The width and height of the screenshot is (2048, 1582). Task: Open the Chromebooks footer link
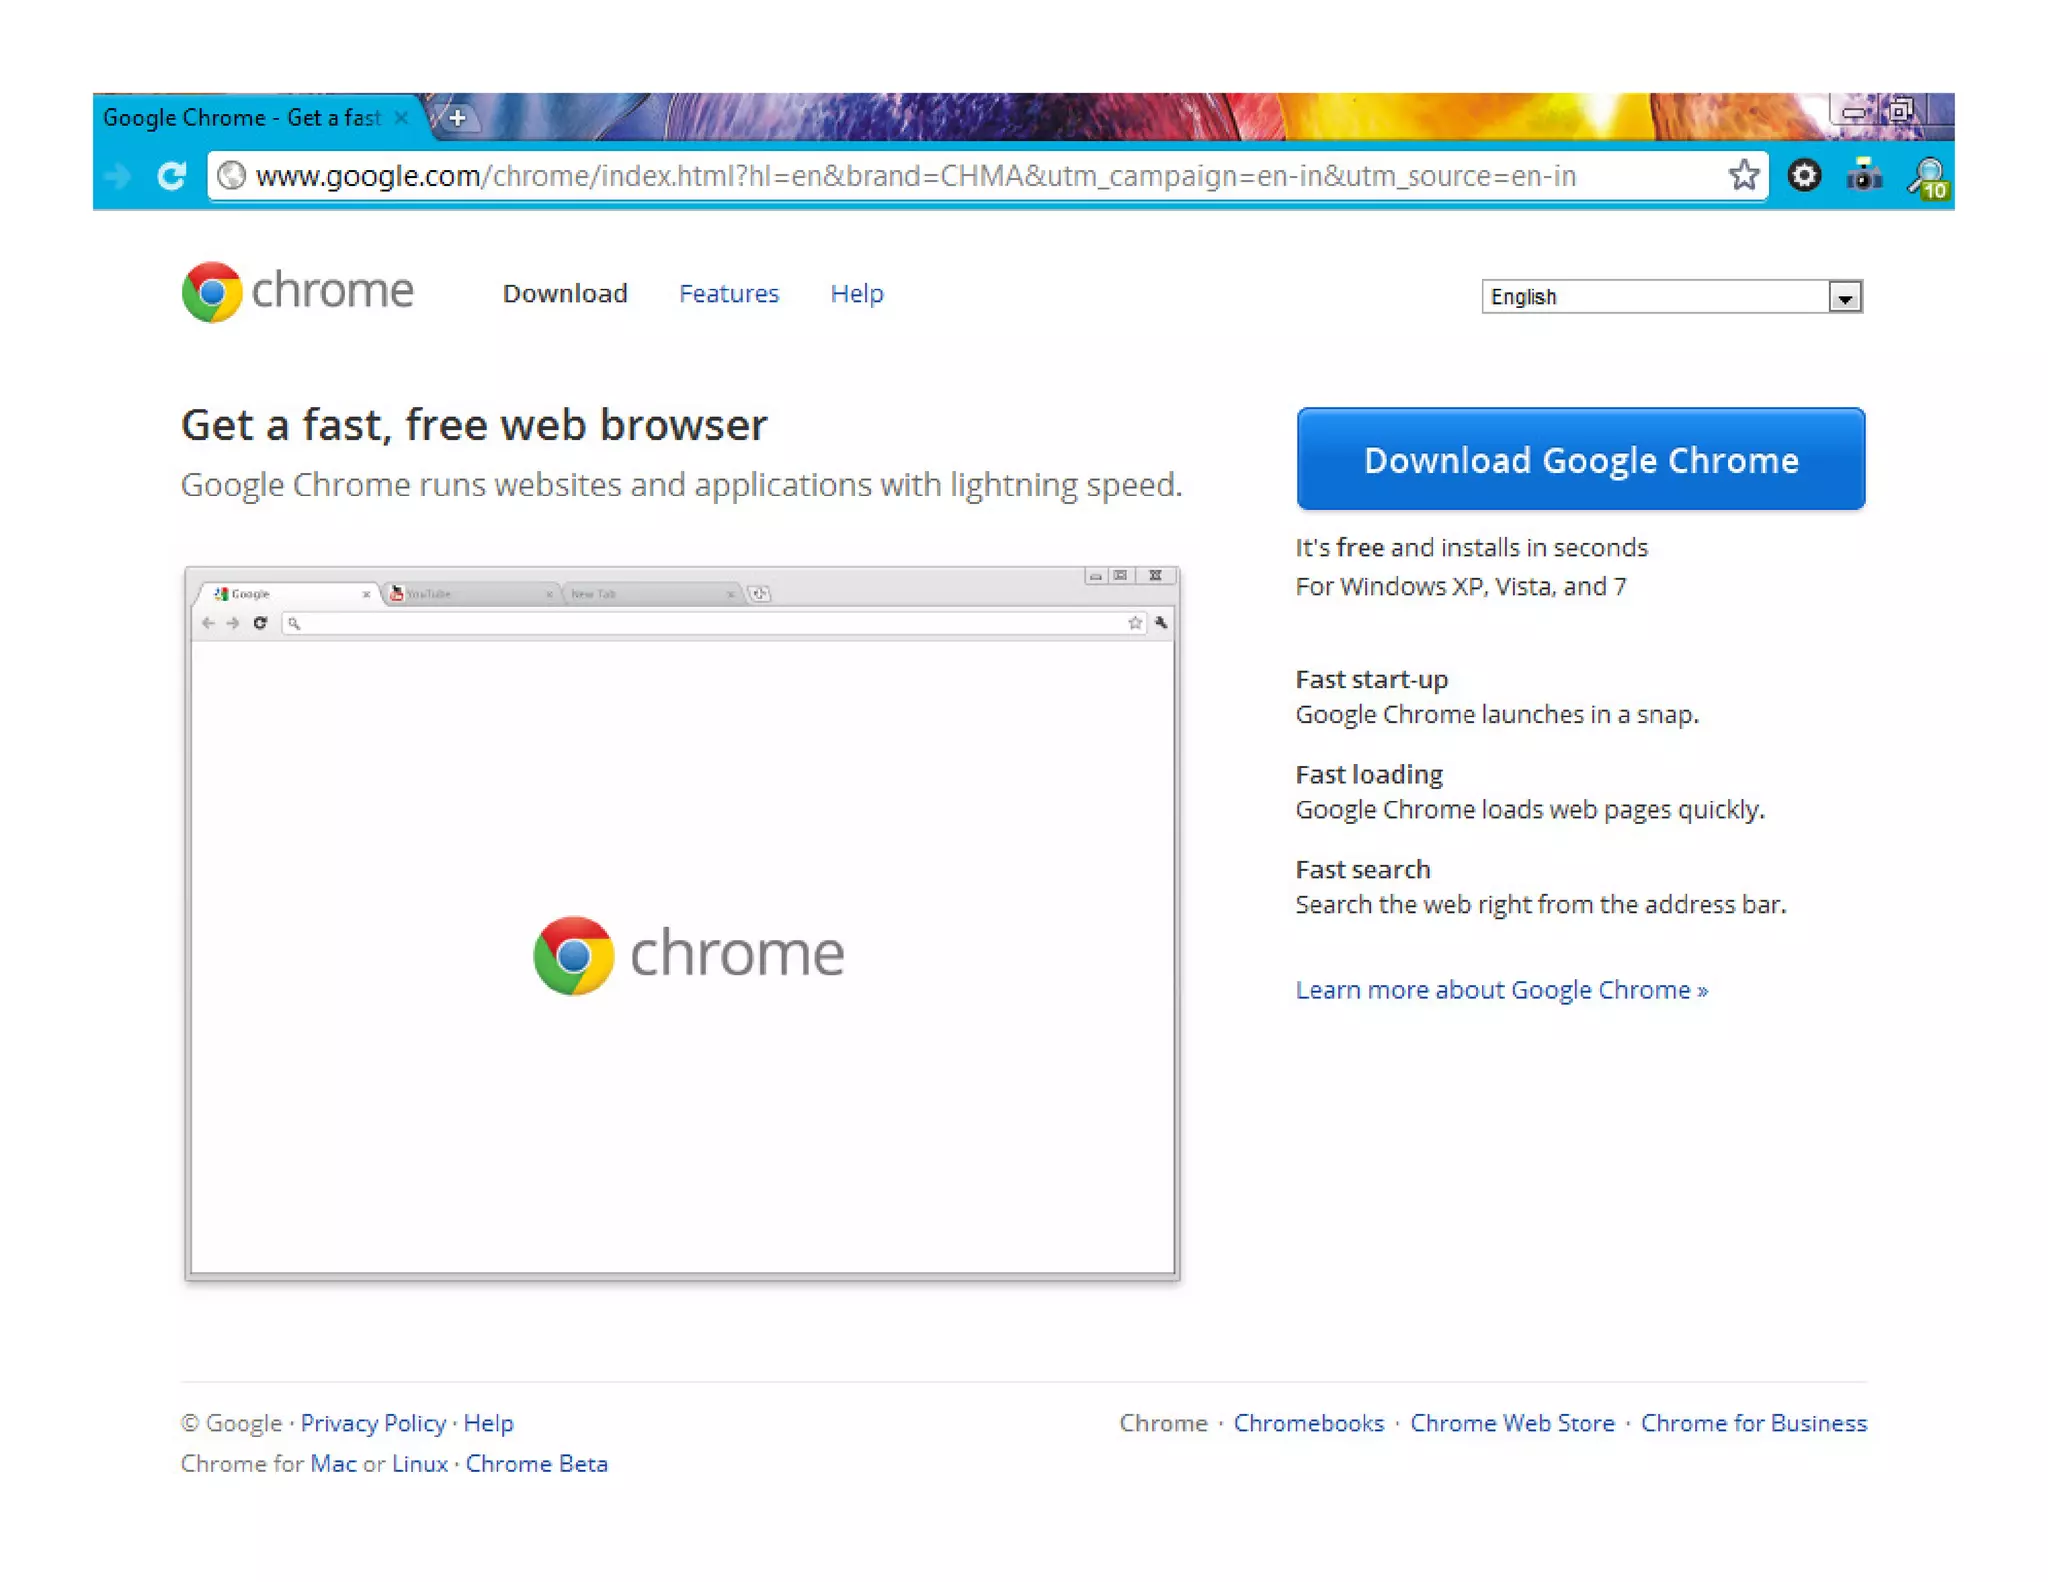click(x=1309, y=1423)
